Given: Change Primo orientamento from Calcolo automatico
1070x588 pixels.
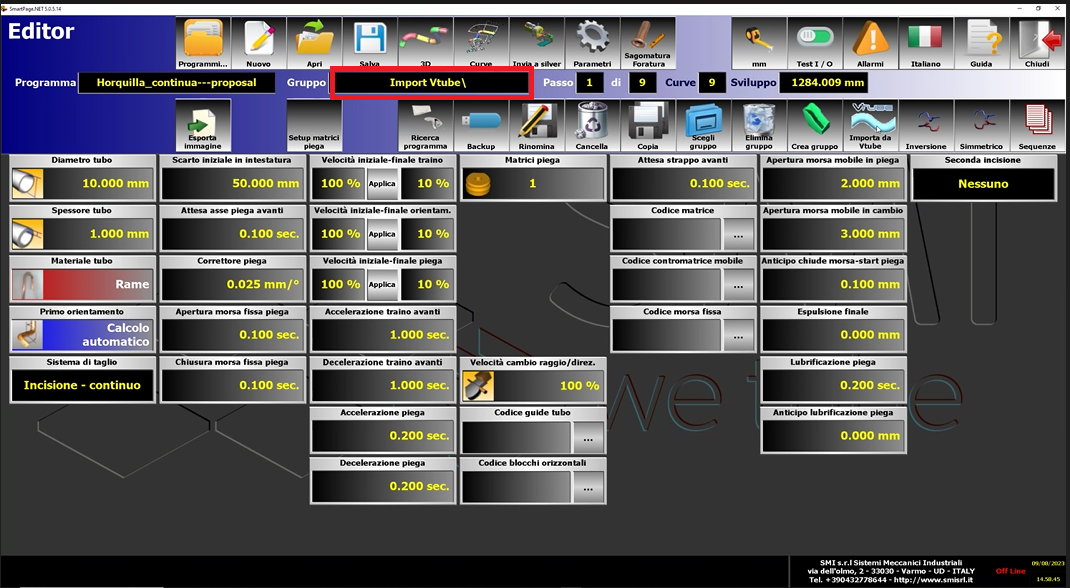Looking at the screenshot, I should [83, 335].
